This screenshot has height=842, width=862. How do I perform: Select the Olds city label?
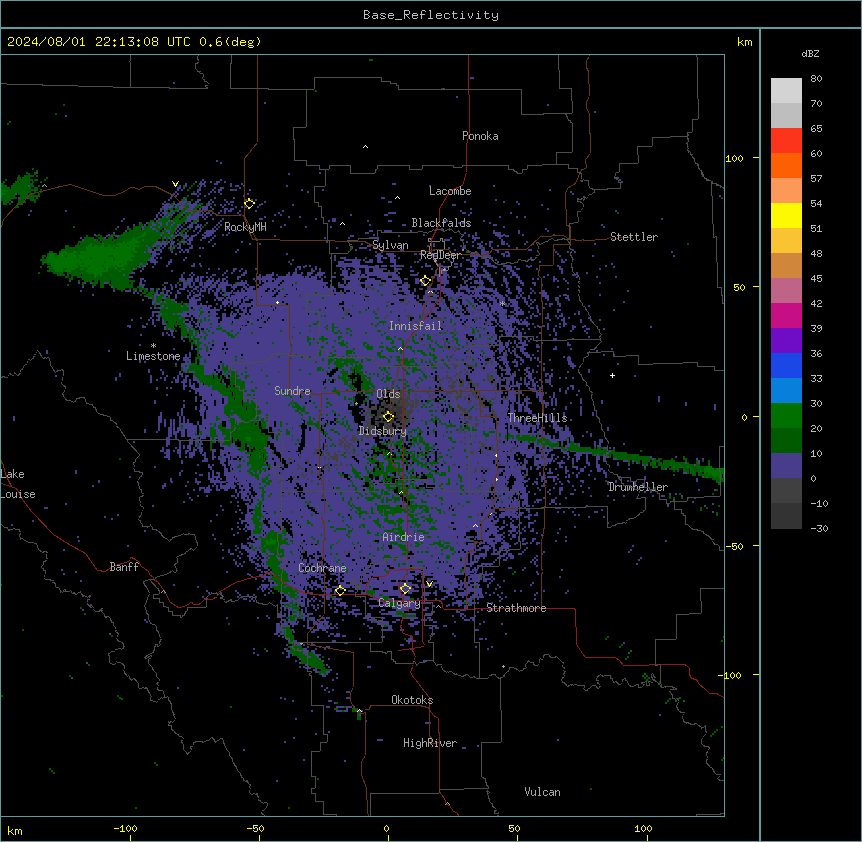coord(388,394)
